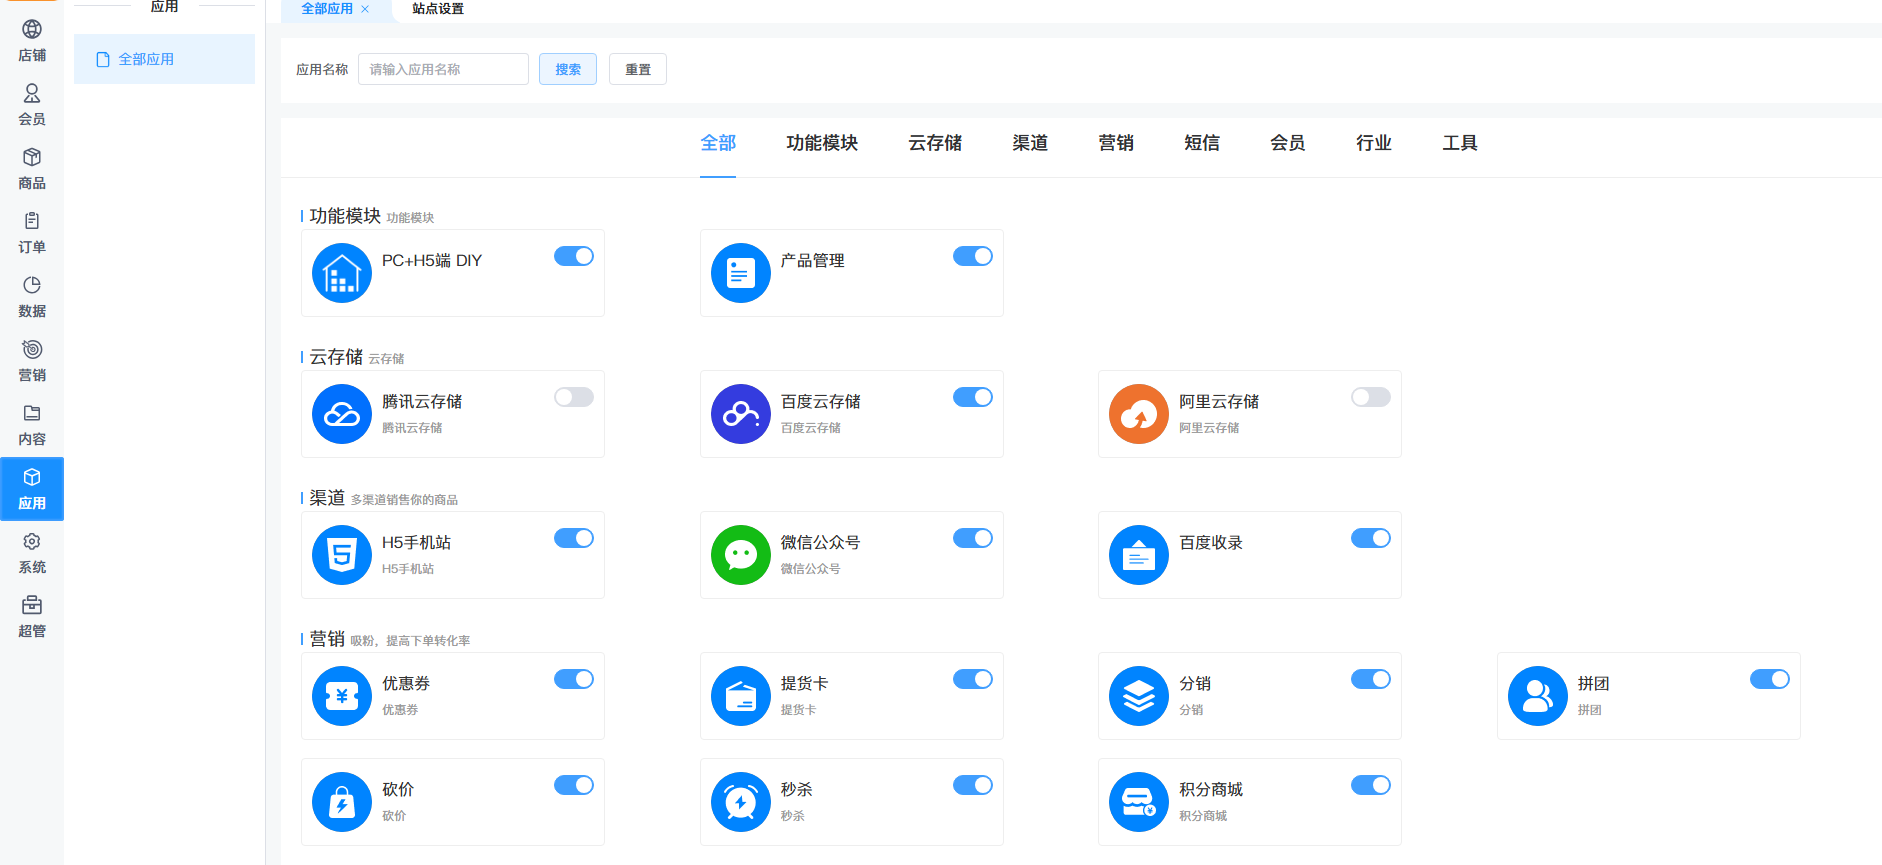Open the 店铺 sidebar section

(x=32, y=41)
